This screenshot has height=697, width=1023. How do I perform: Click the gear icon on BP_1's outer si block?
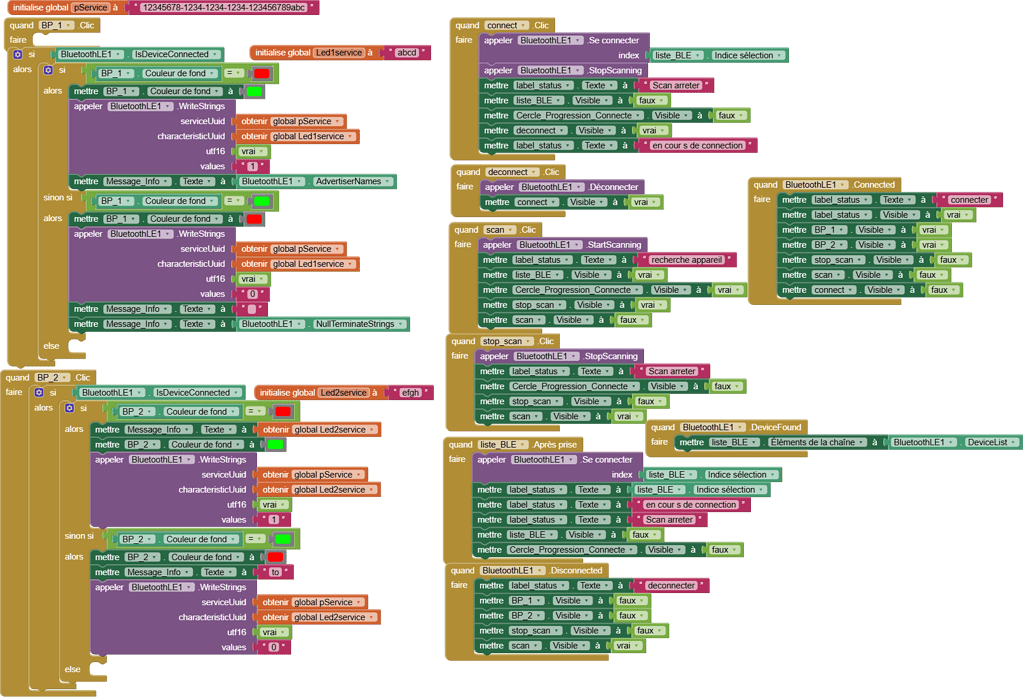click(18, 55)
